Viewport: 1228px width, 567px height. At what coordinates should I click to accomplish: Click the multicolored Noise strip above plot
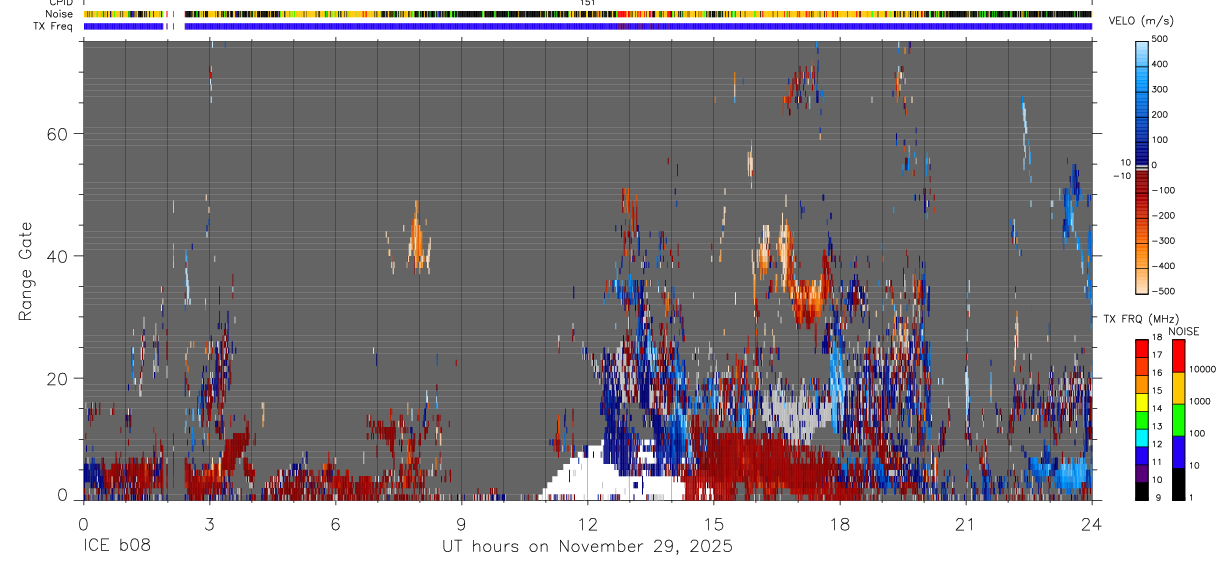(587, 14)
